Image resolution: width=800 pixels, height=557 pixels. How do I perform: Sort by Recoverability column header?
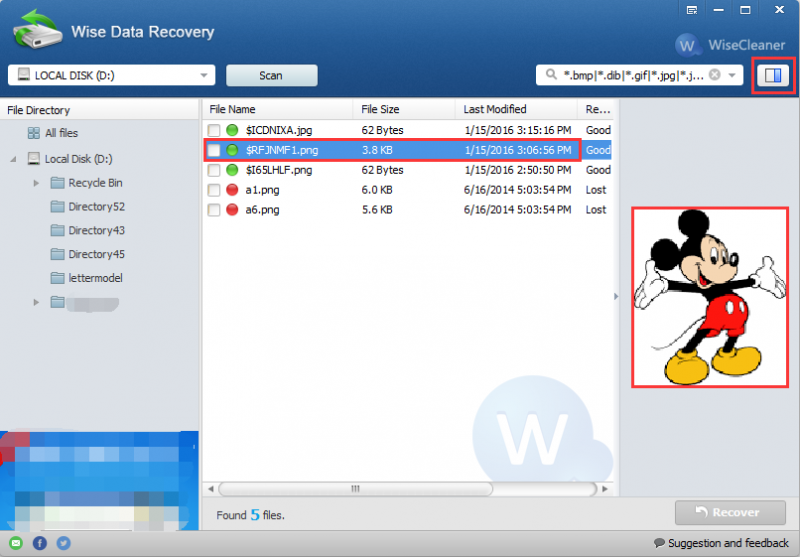(x=595, y=109)
